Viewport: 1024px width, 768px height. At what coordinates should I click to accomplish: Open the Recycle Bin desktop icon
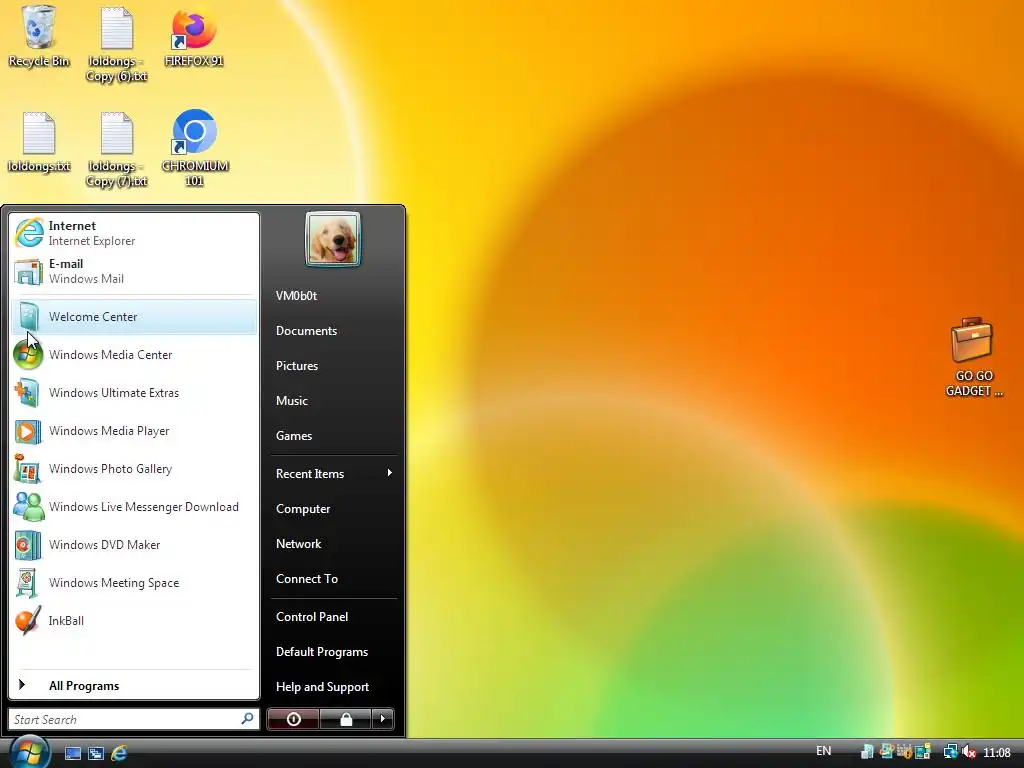pyautogui.click(x=39, y=36)
